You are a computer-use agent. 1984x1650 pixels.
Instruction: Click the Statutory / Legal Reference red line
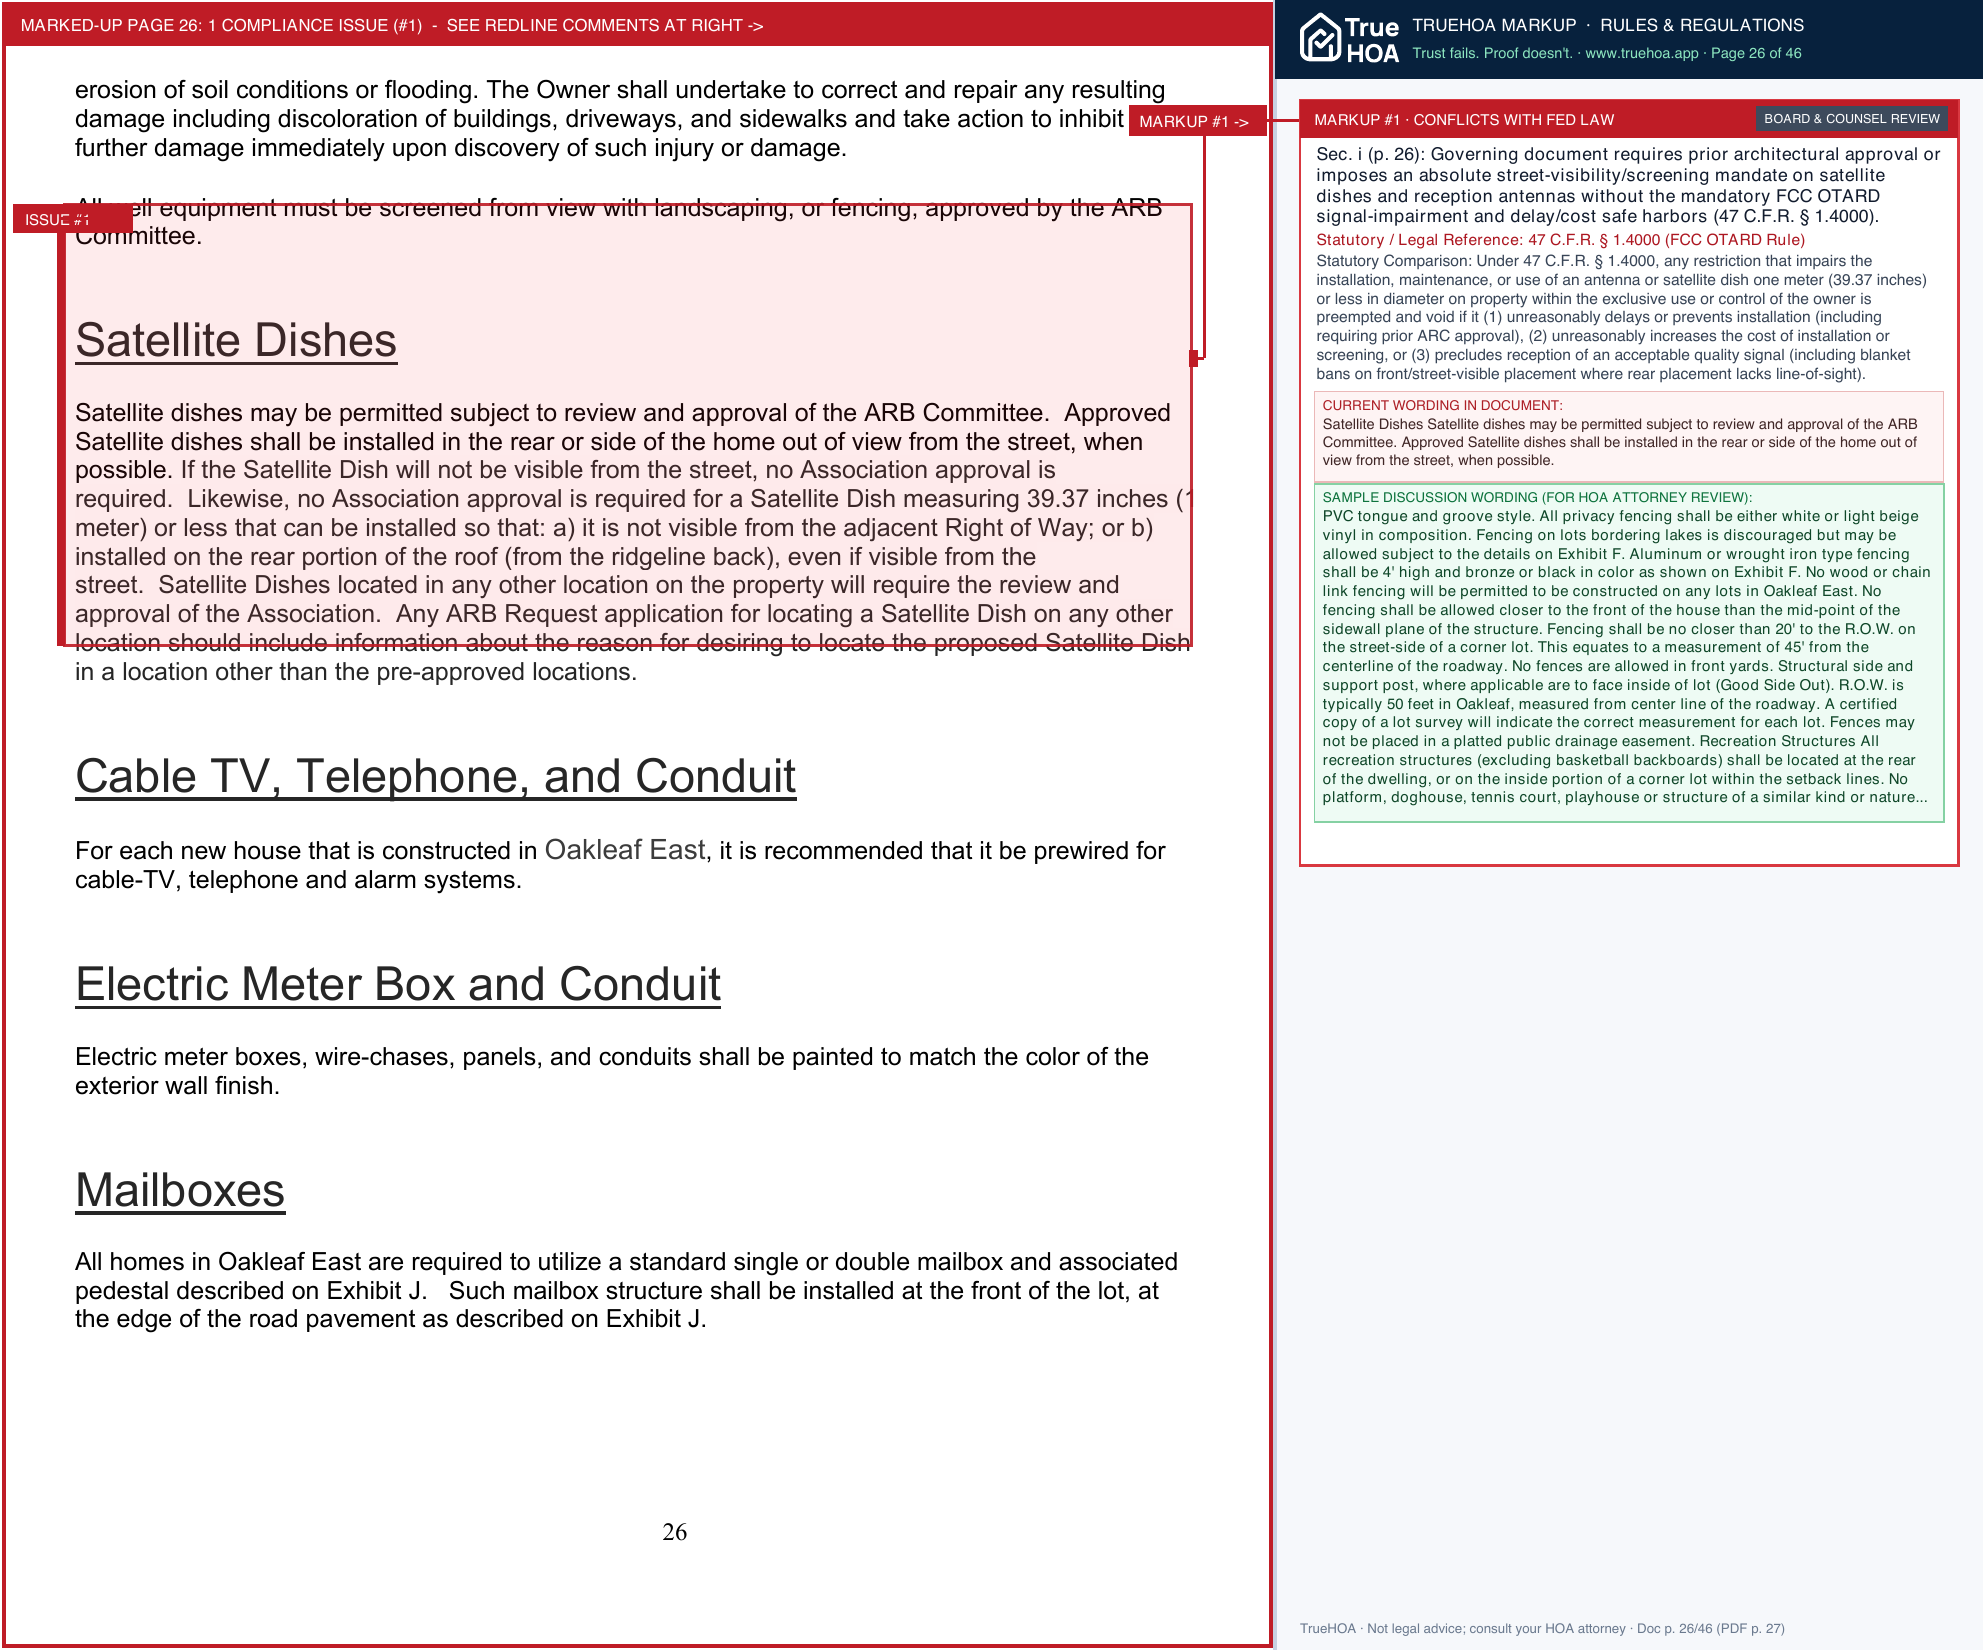[1560, 240]
